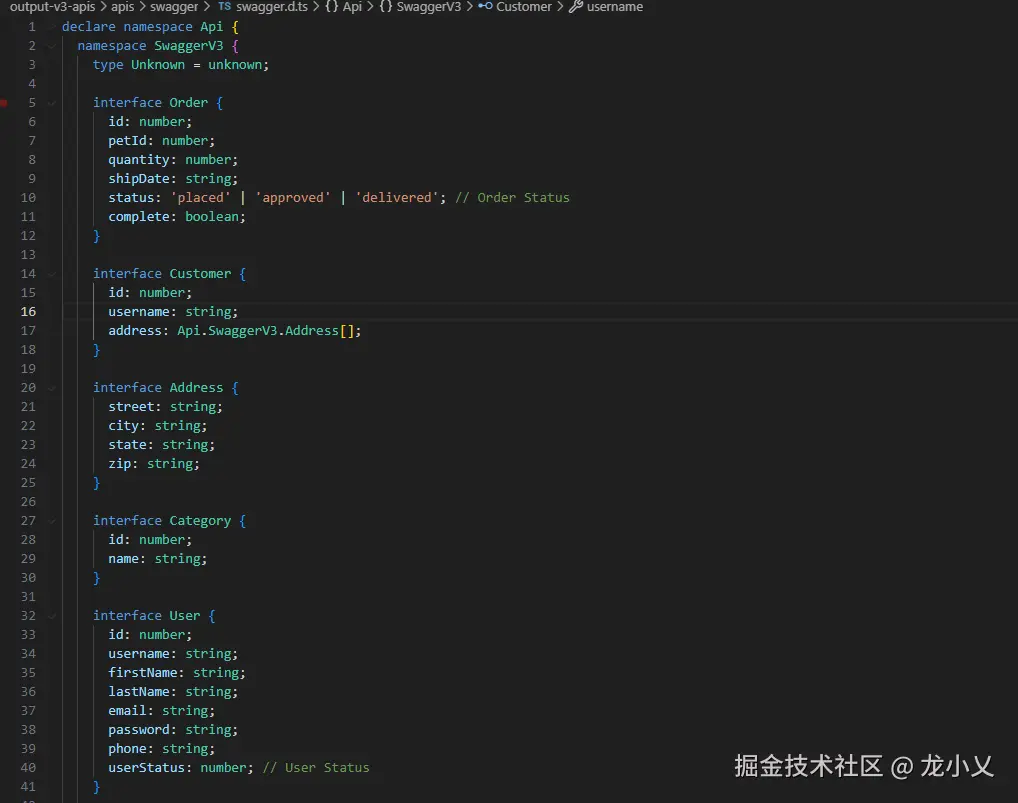Remove the red breakpoint at line 5
This screenshot has height=803, width=1018.
(x=4, y=103)
